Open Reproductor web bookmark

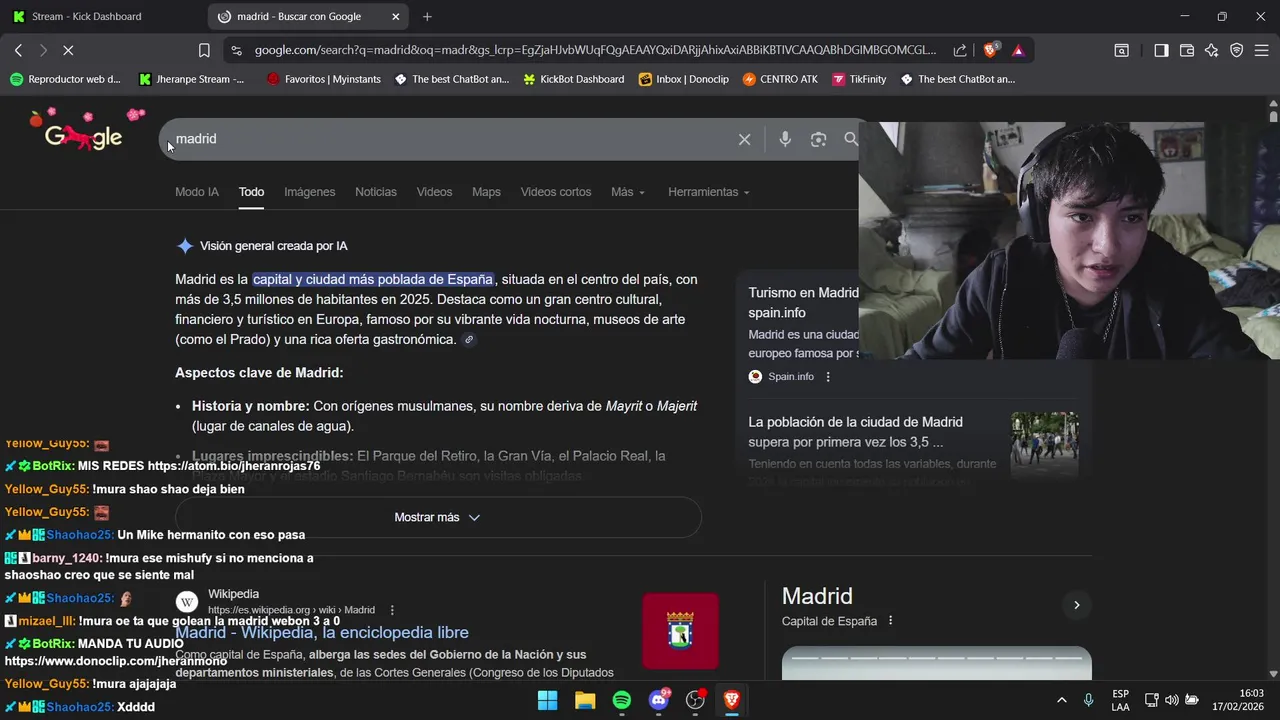click(66, 79)
